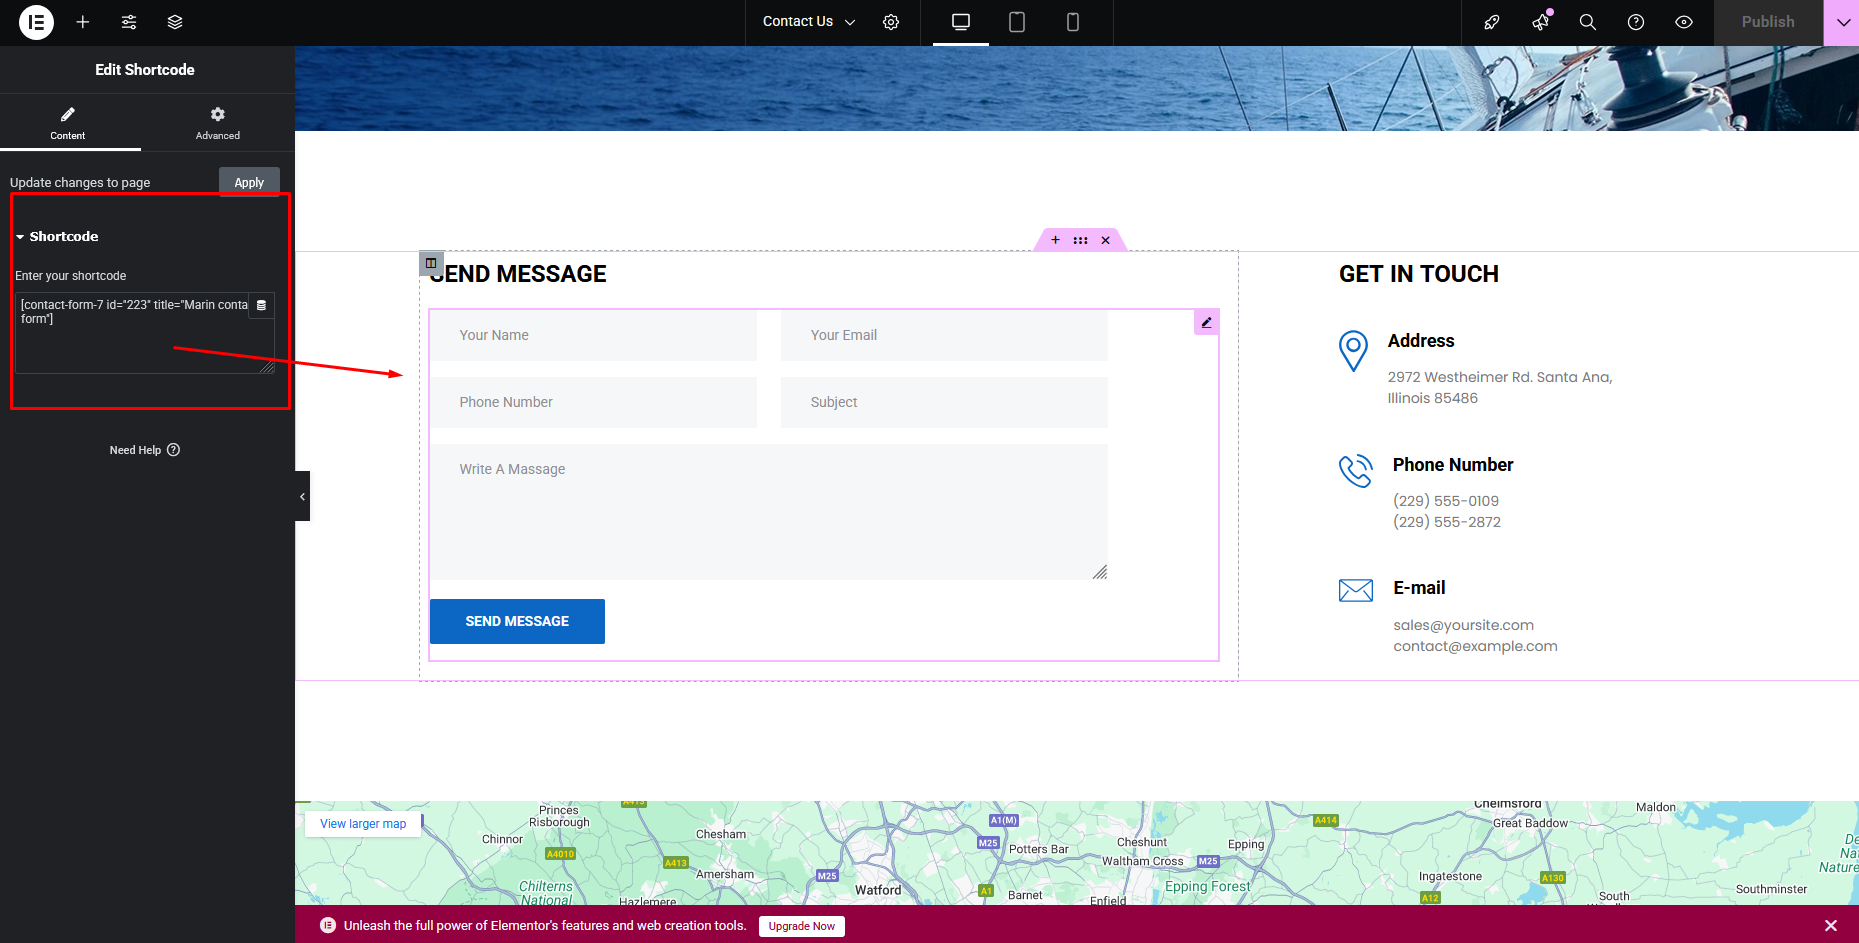Switch to the Advanced tab
The height and width of the screenshot is (943, 1859).
(x=218, y=123)
